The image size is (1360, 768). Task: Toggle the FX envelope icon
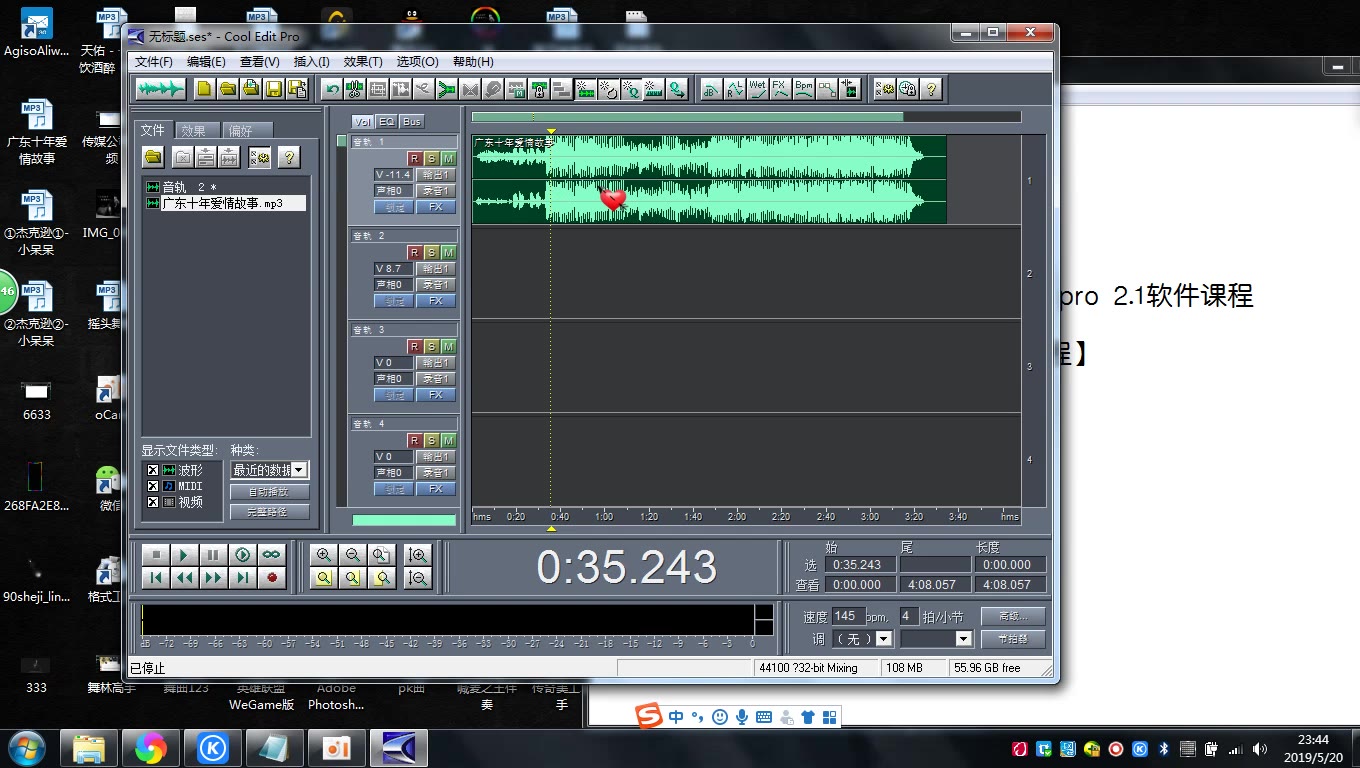[781, 89]
